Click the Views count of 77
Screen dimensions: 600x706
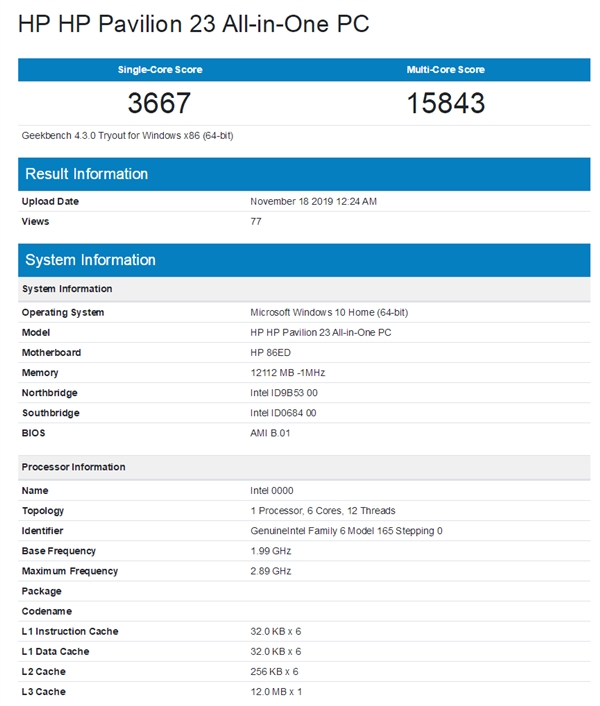coord(256,221)
